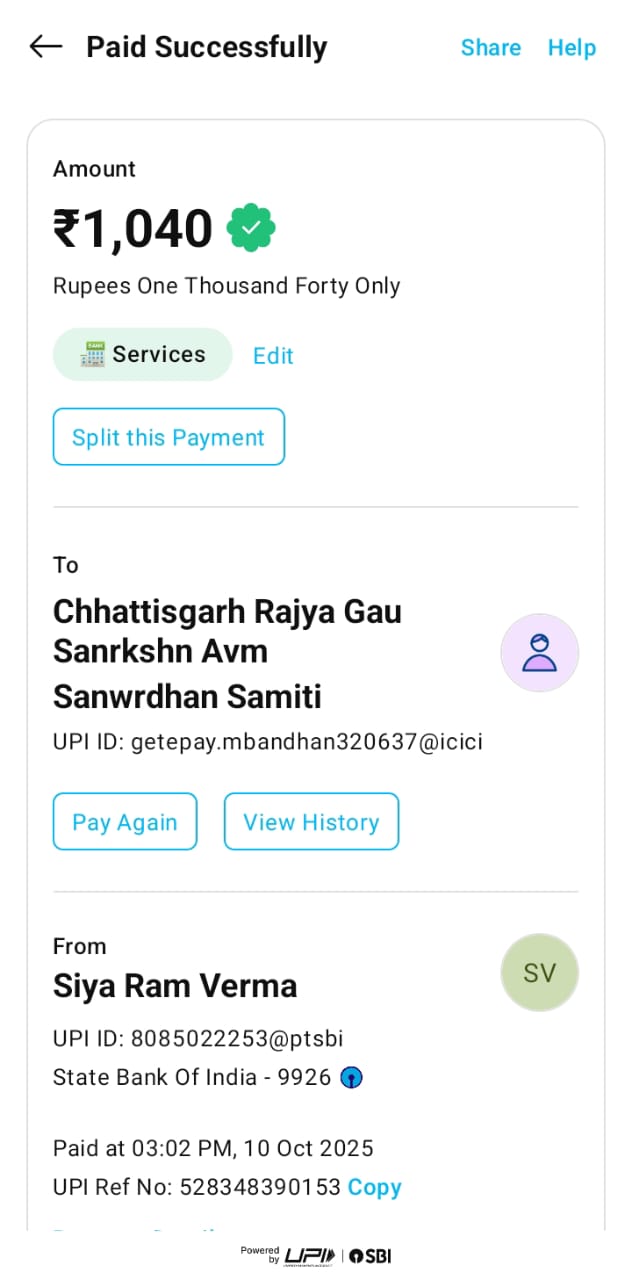Screen dimensions: 632x1280
Task: Tap the SV sender initials avatar
Action: click(x=539, y=973)
